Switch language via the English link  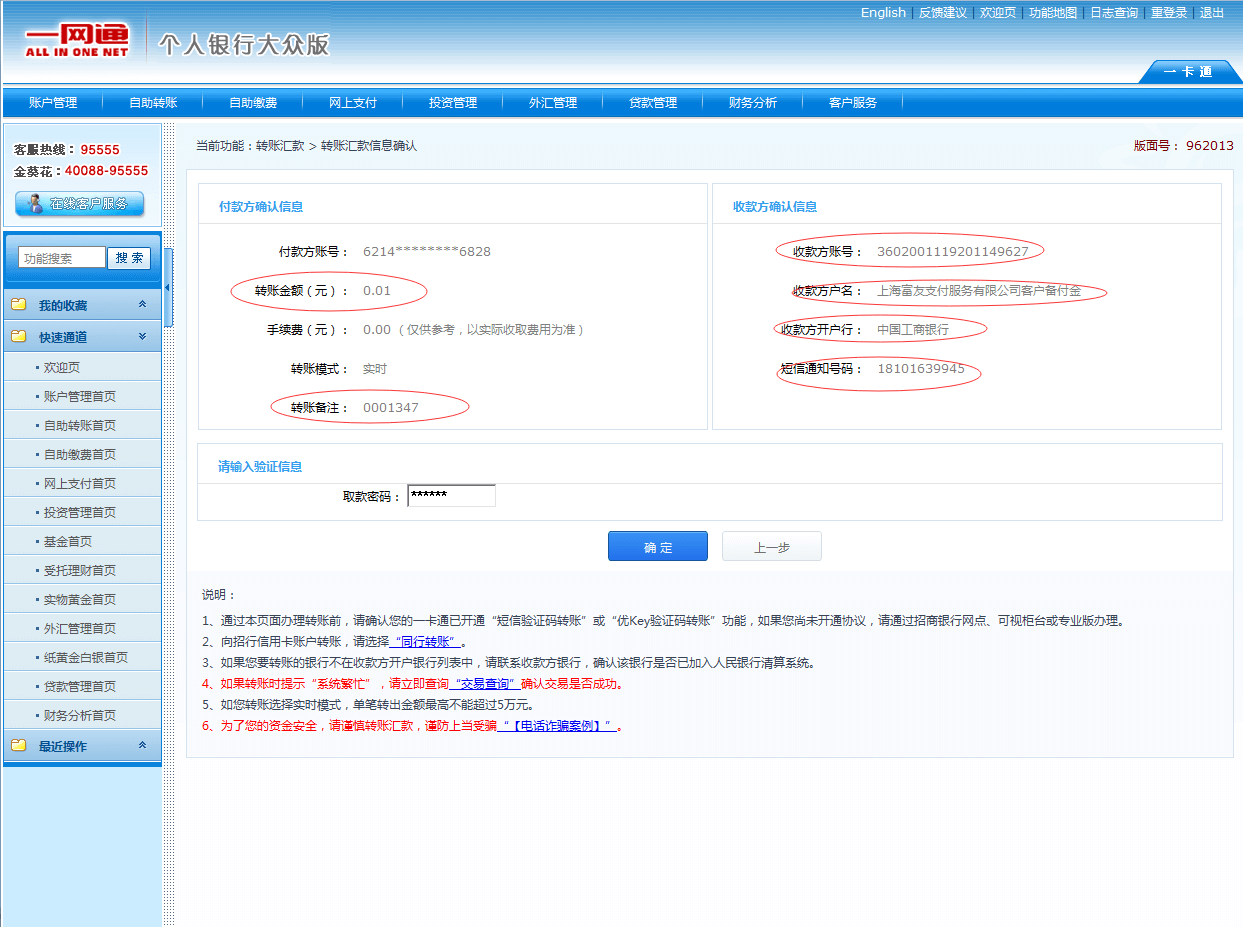(x=883, y=13)
